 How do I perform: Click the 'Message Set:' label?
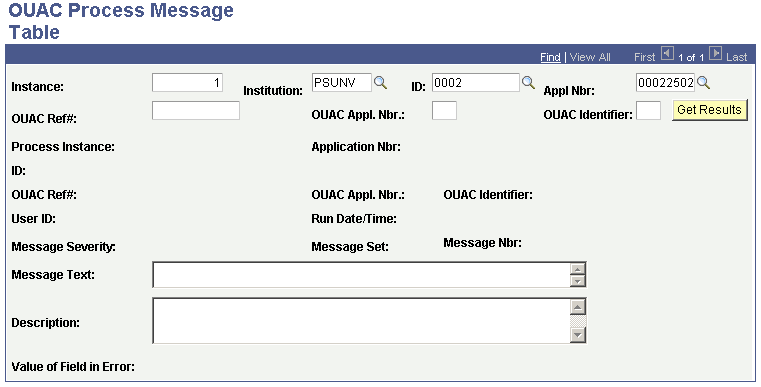(x=350, y=247)
